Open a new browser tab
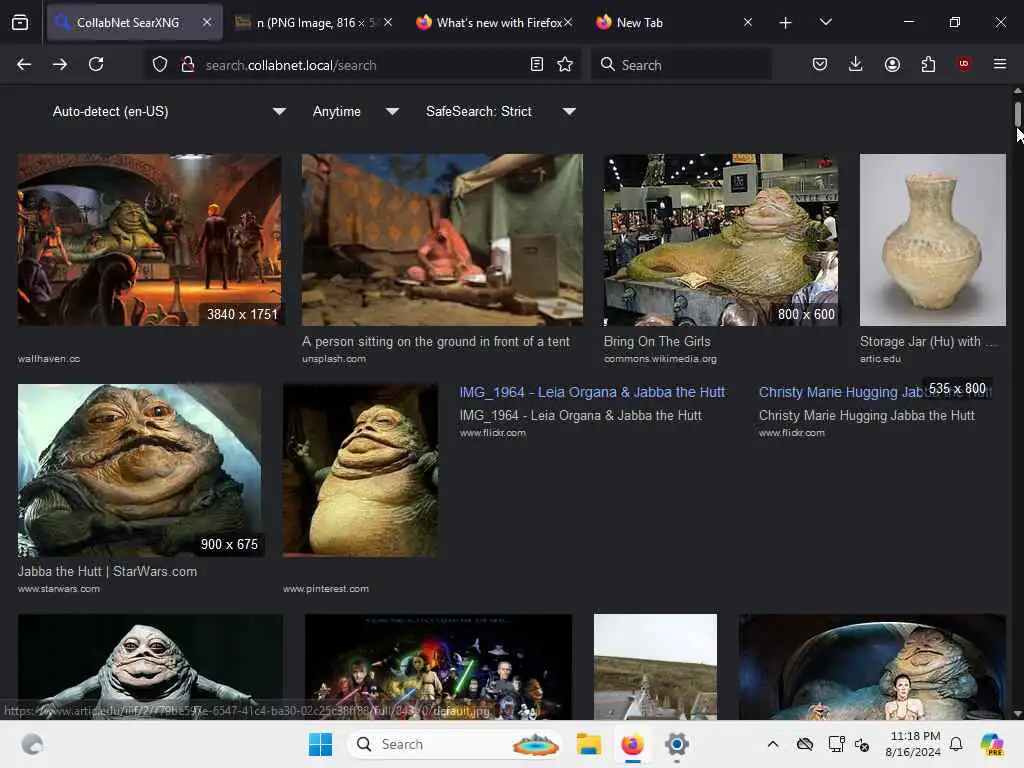The width and height of the screenshot is (1024, 768). pyautogui.click(x=786, y=23)
